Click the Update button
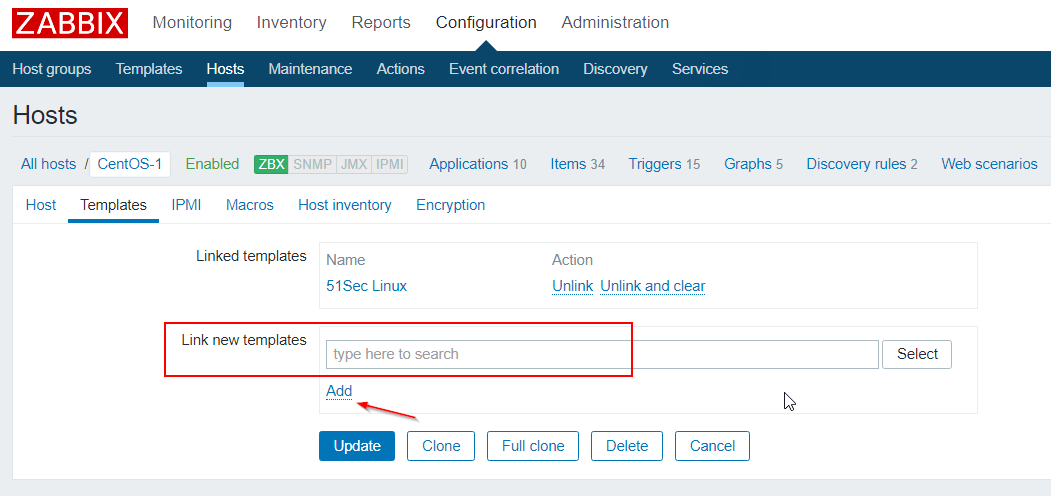This screenshot has width=1051, height=496. point(357,446)
